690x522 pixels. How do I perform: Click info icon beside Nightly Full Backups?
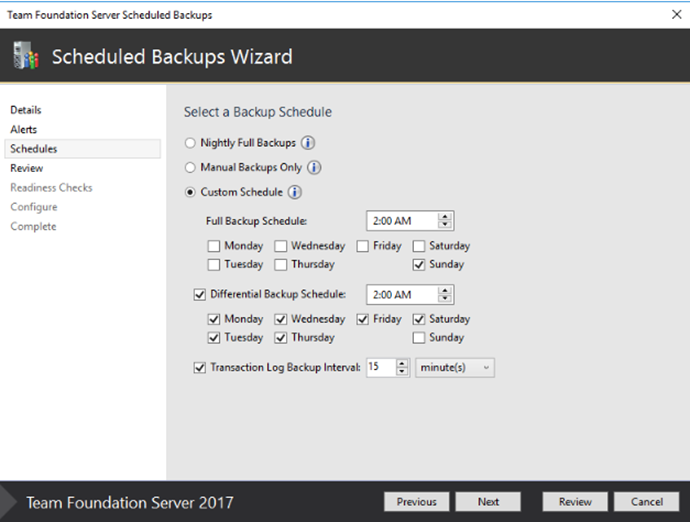[309, 143]
